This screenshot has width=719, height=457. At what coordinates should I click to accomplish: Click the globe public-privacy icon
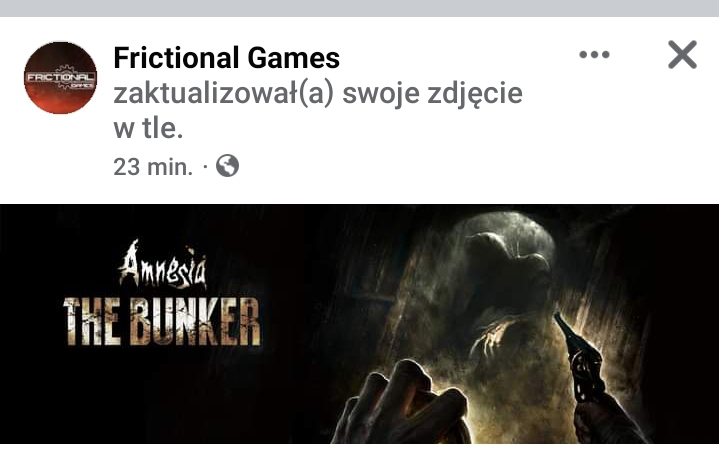(227, 166)
